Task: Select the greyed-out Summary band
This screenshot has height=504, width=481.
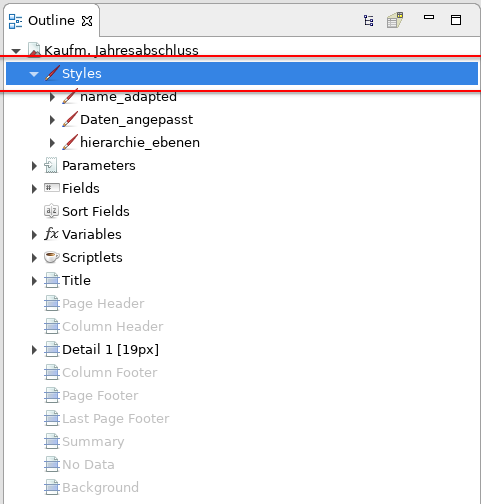Action: [x=93, y=441]
